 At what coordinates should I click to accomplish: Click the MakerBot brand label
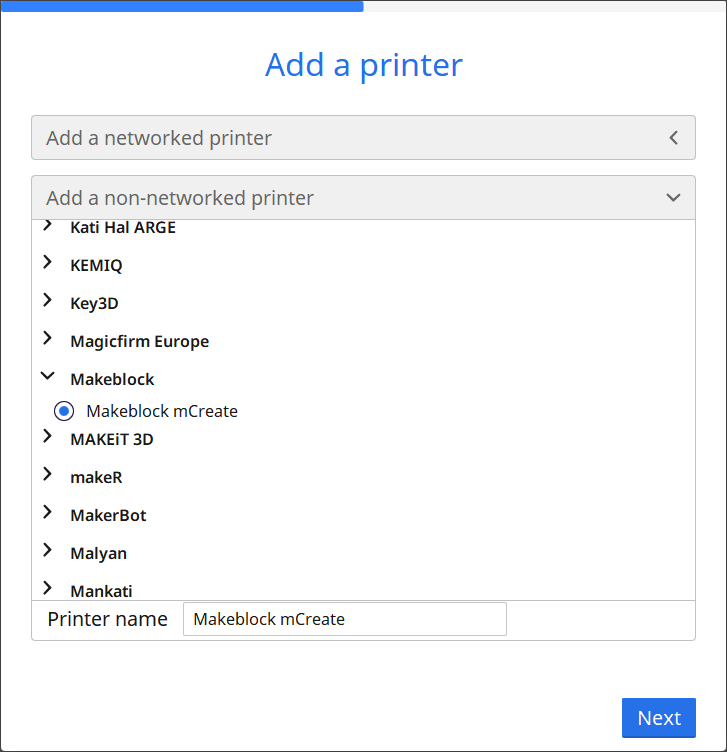click(108, 515)
